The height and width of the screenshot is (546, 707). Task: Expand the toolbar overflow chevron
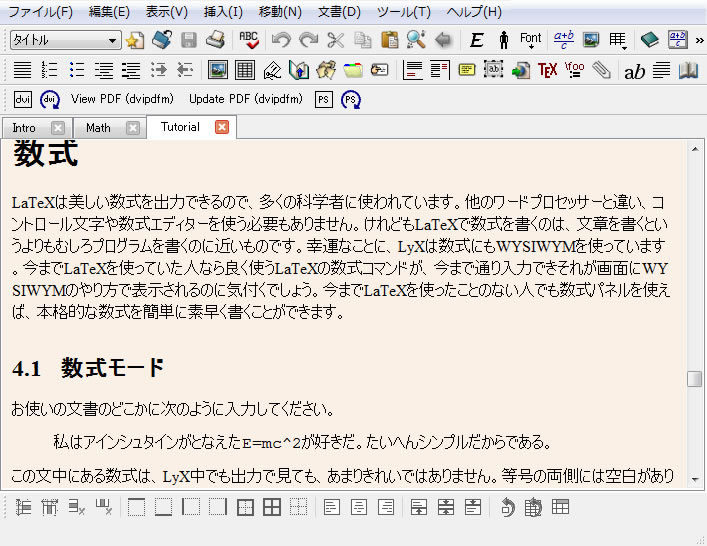click(x=698, y=40)
